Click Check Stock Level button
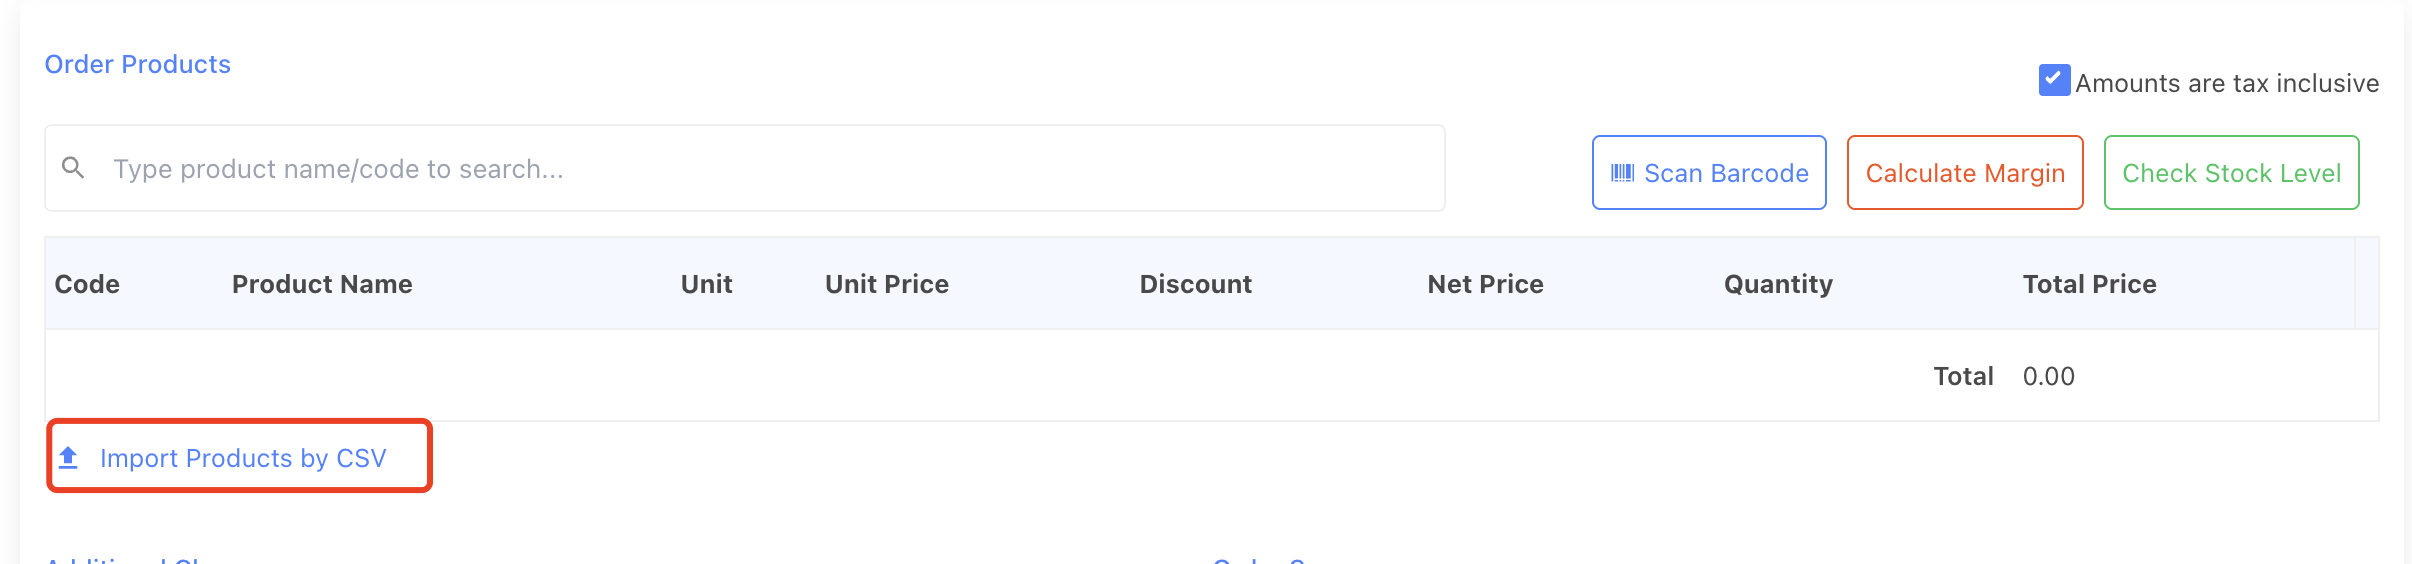The width and height of the screenshot is (2412, 564). pos(2231,173)
